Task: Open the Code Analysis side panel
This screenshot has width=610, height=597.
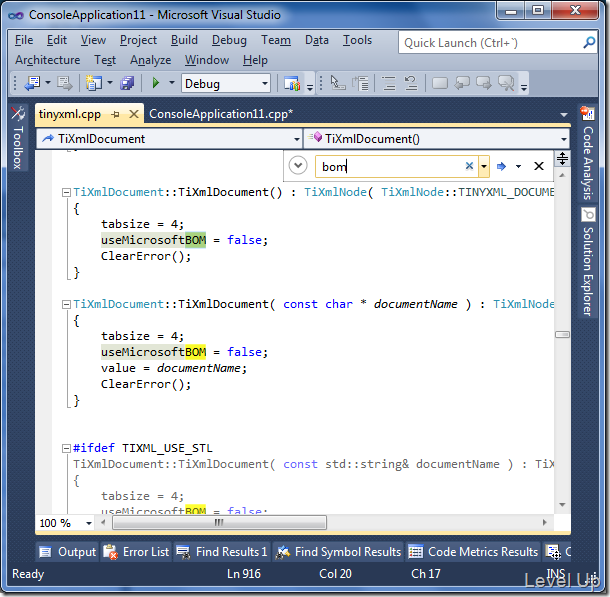Action: 588,154
